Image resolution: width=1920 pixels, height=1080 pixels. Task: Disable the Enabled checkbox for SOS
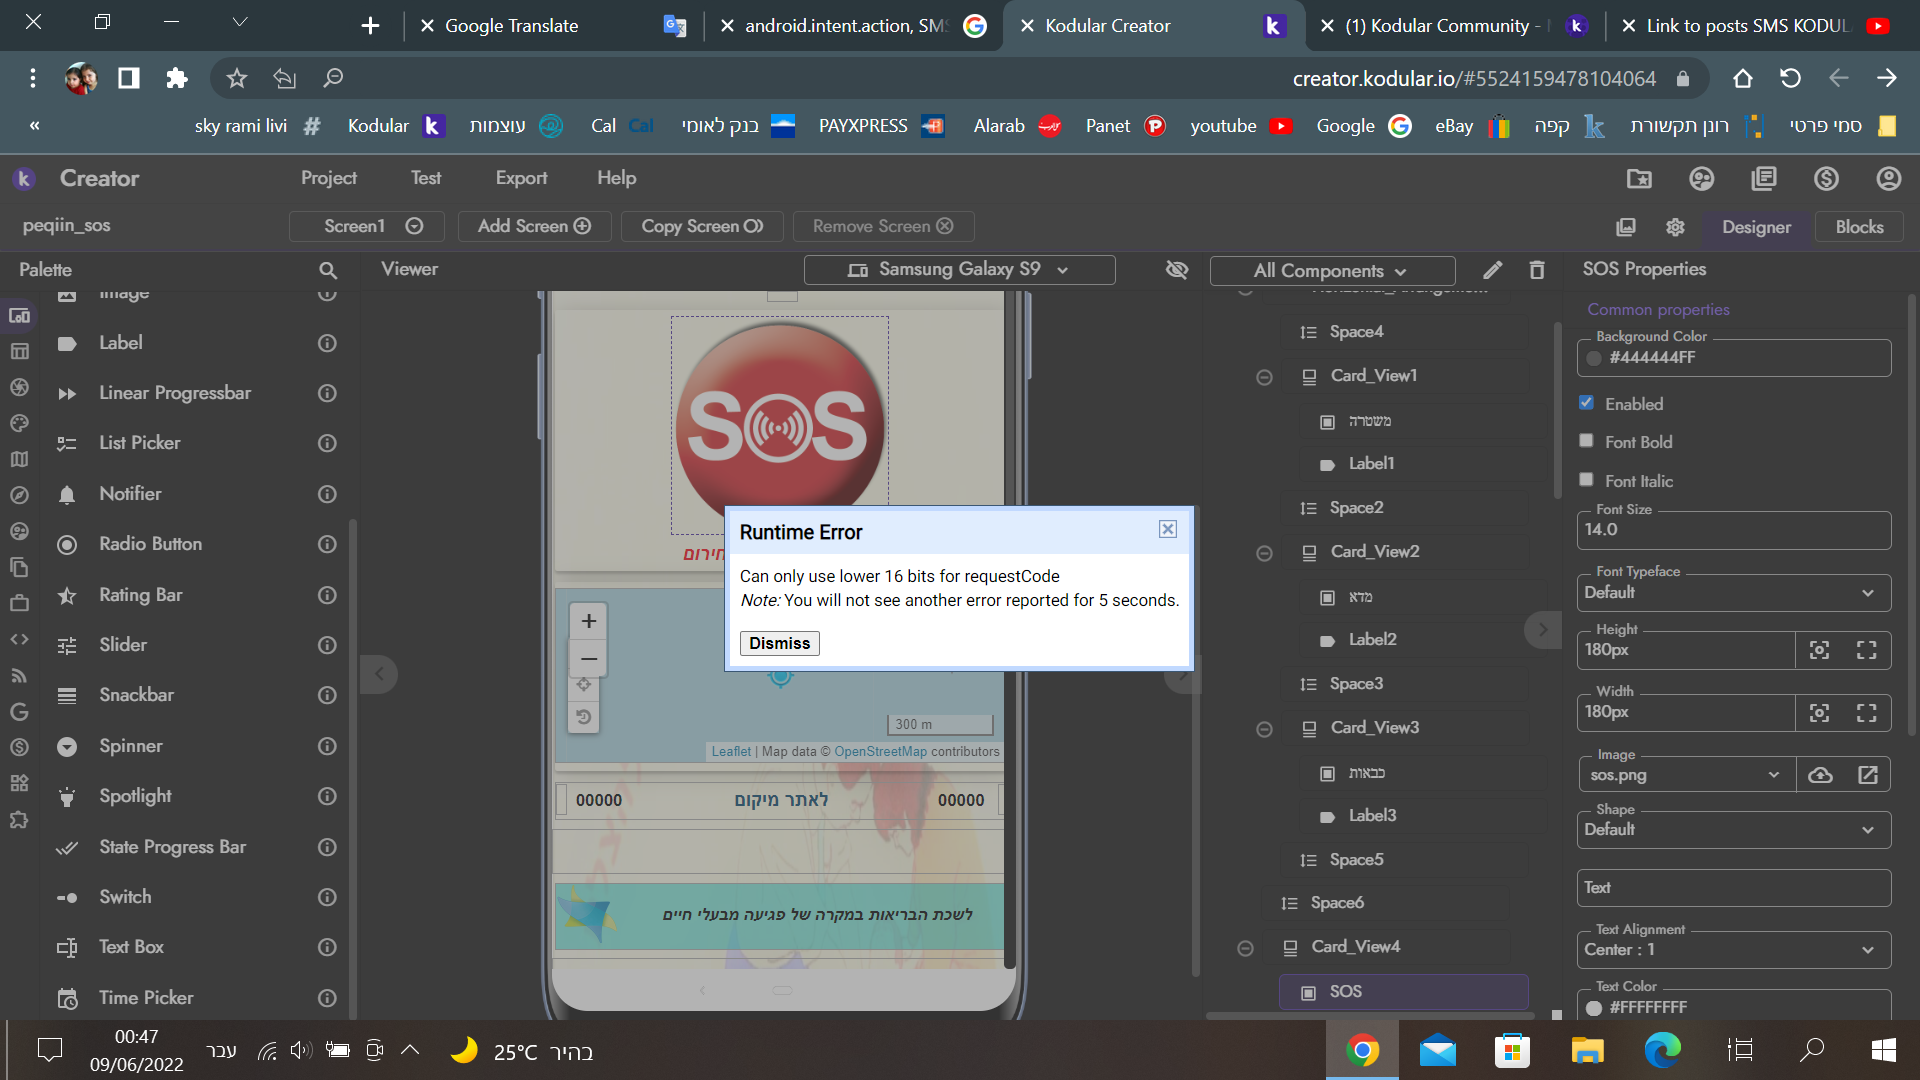(1586, 402)
